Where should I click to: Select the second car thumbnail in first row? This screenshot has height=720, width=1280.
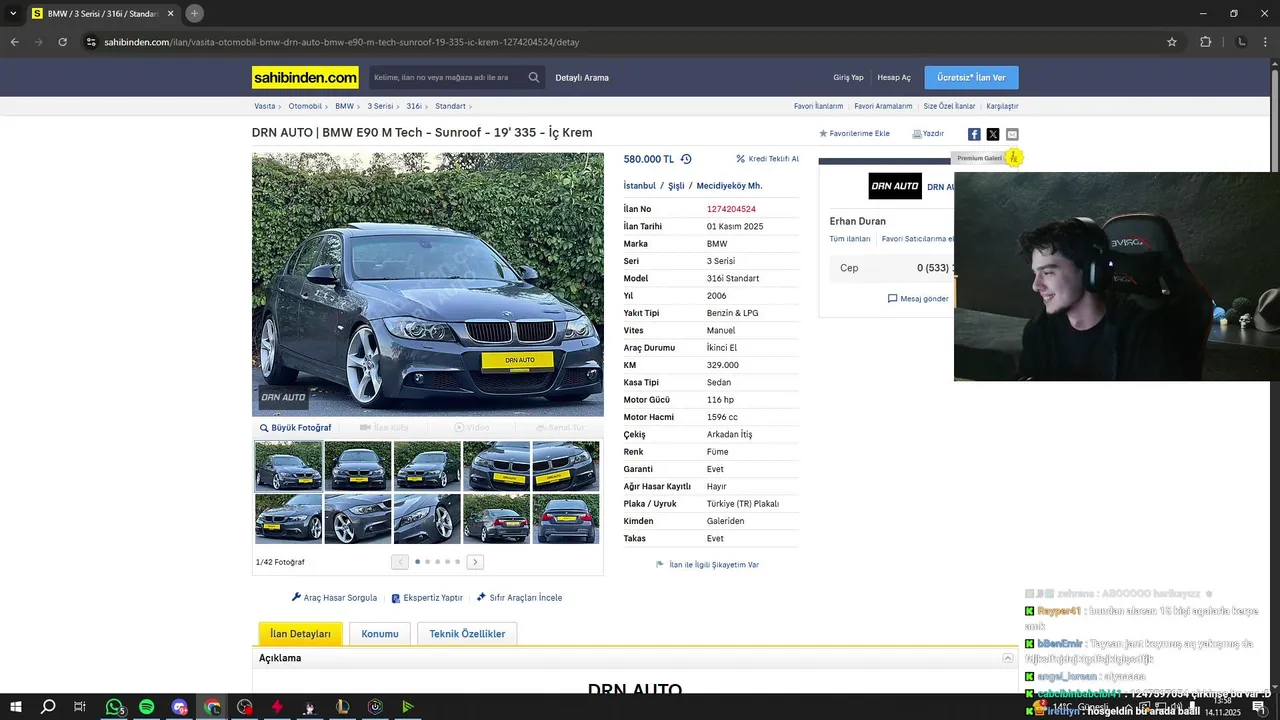click(358, 466)
